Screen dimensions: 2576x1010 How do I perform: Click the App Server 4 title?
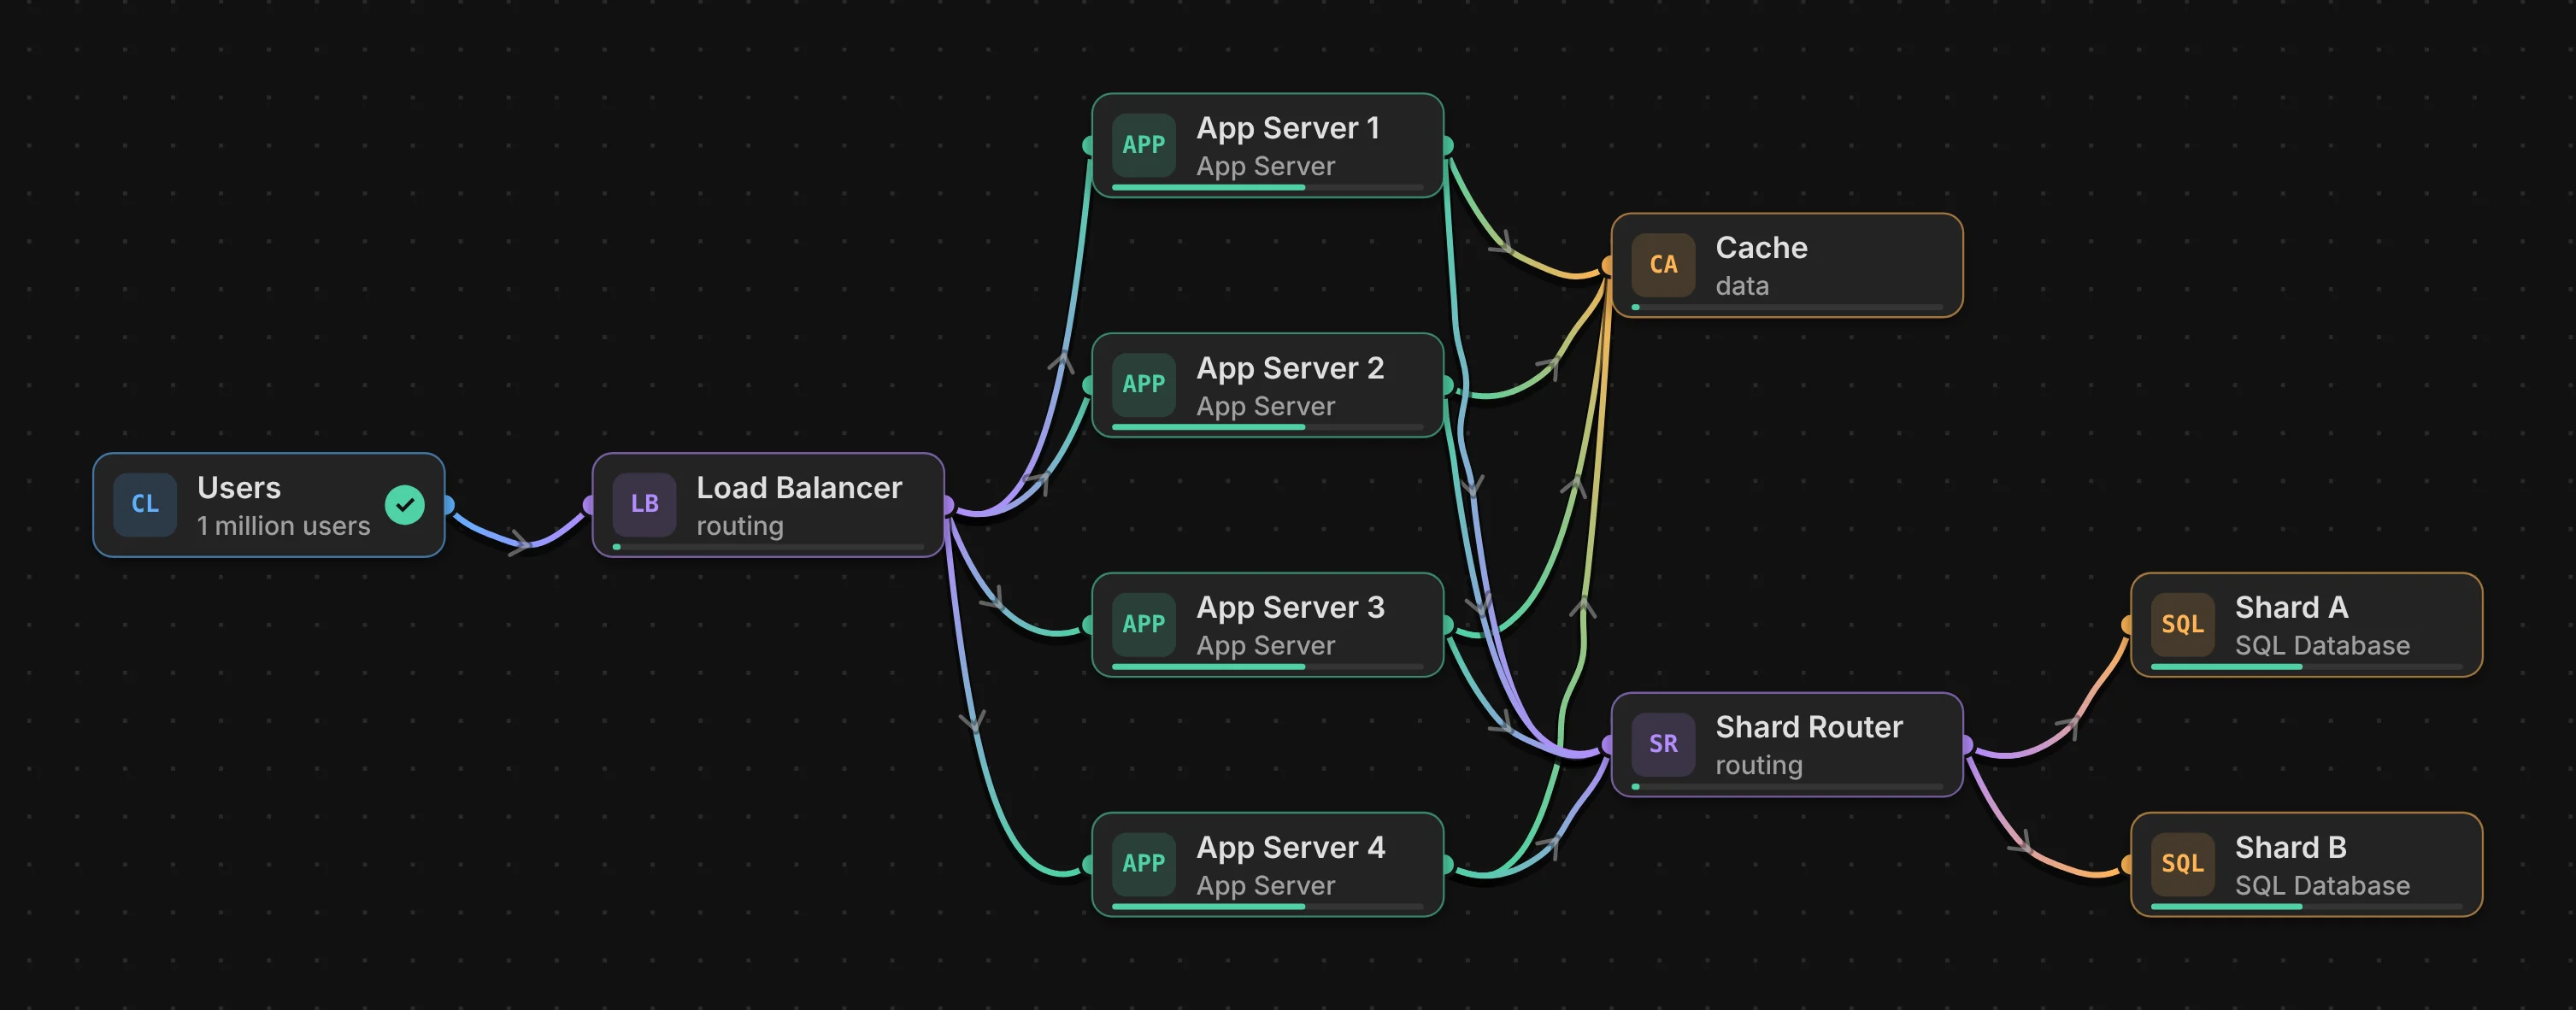click(1290, 847)
